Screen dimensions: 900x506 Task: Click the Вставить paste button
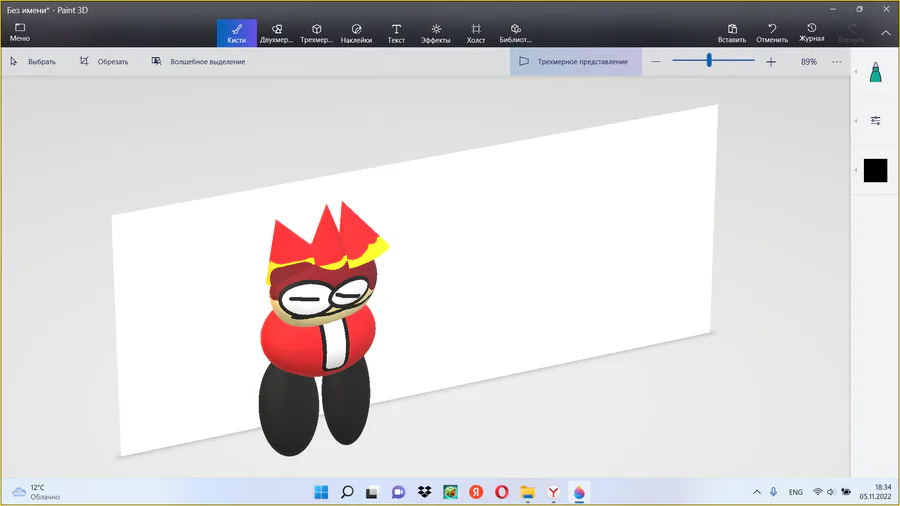(x=732, y=33)
